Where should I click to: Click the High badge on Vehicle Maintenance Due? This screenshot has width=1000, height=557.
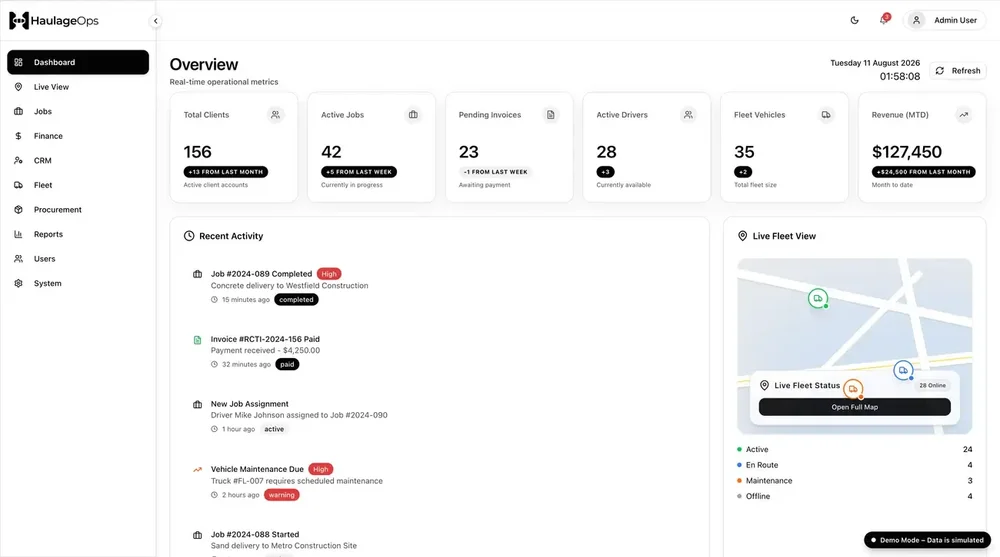[x=321, y=469]
